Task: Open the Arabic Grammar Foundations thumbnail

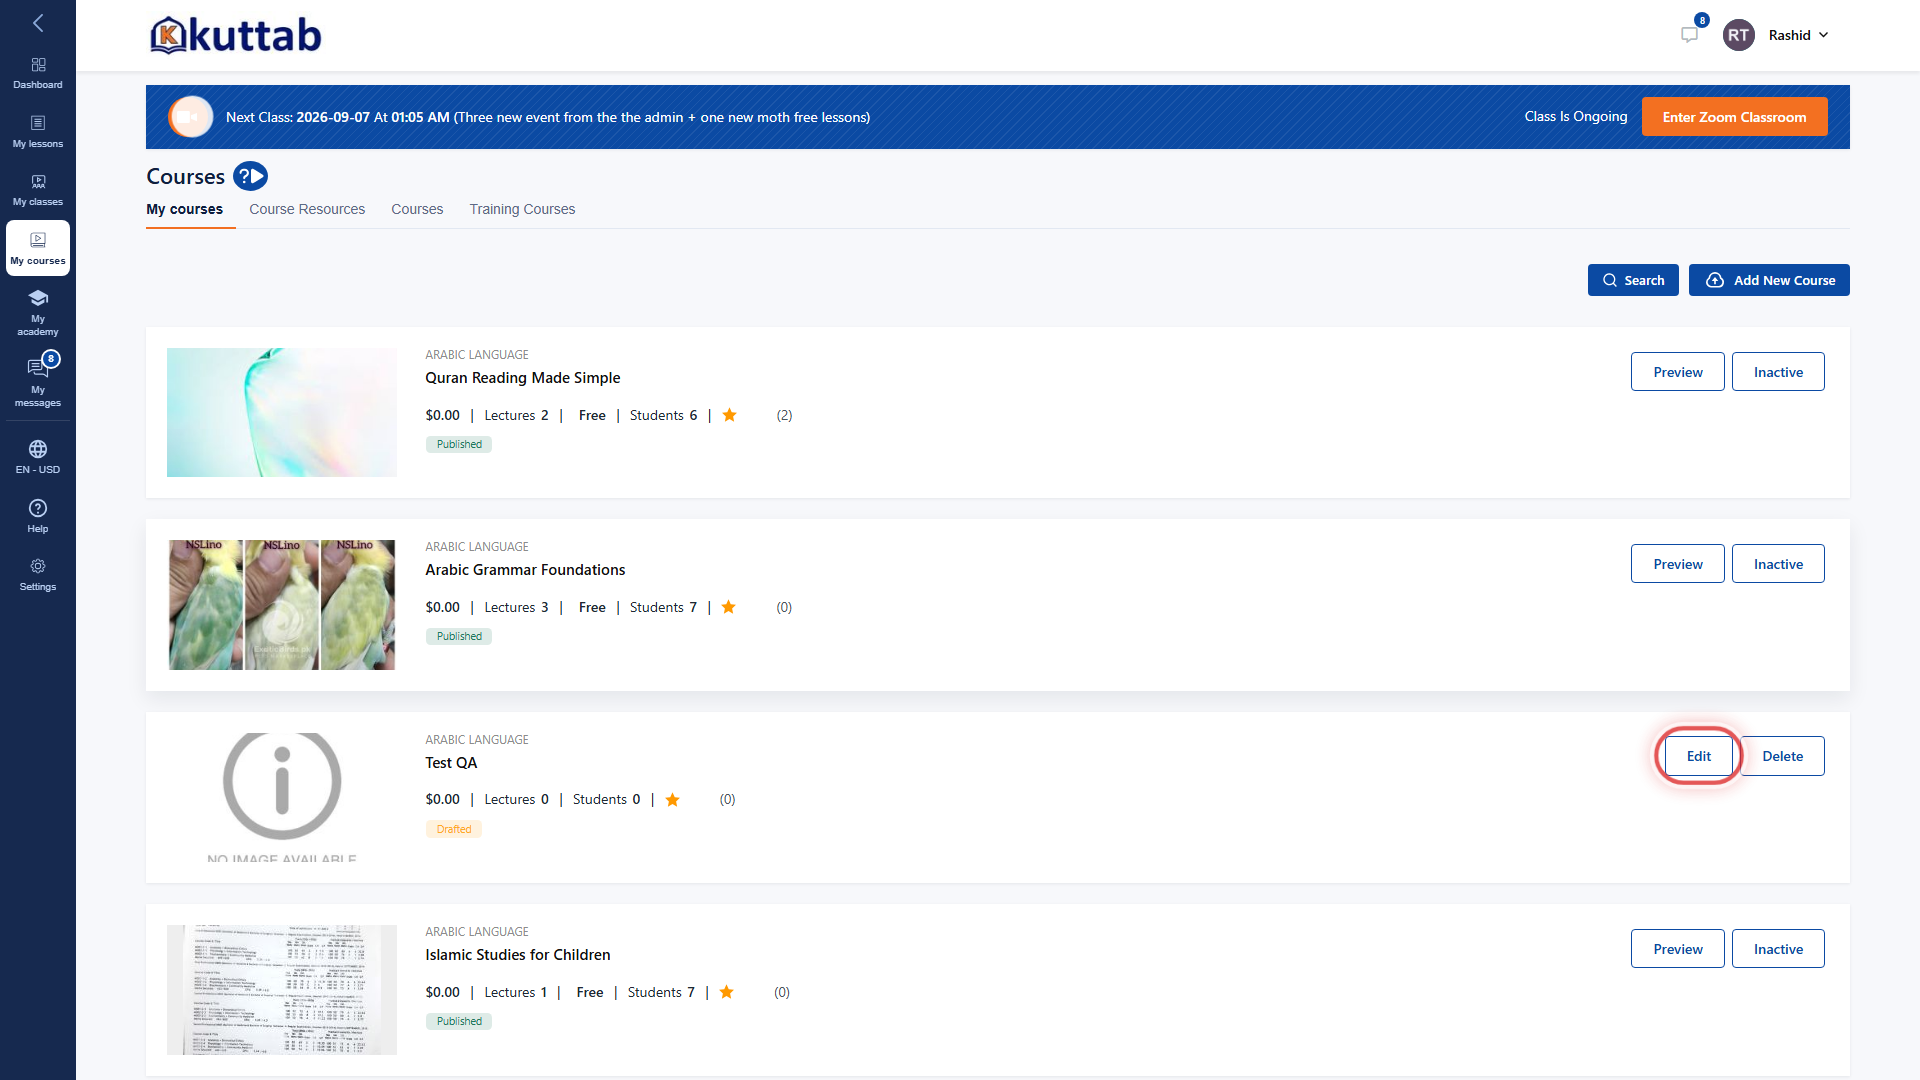Action: 282,605
